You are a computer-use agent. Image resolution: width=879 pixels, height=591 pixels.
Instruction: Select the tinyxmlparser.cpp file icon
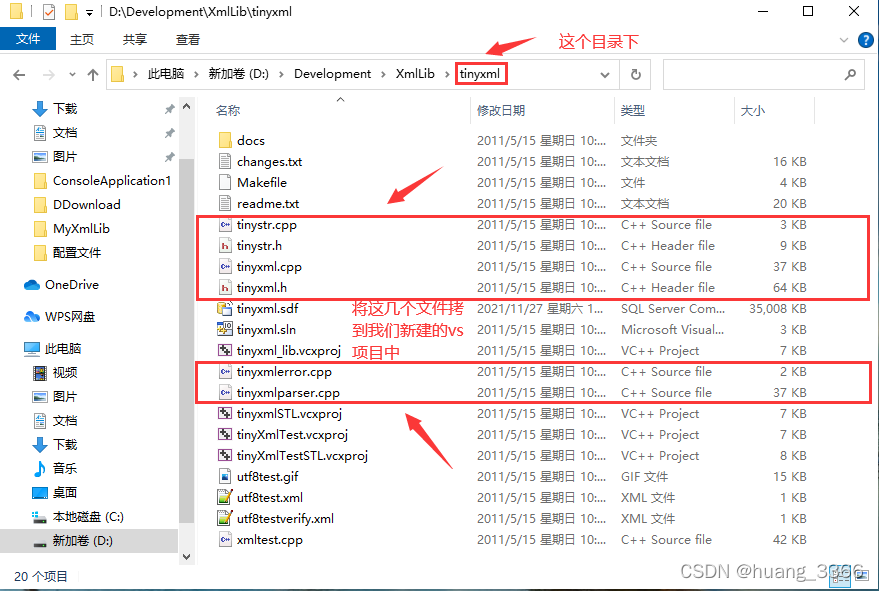(225, 393)
